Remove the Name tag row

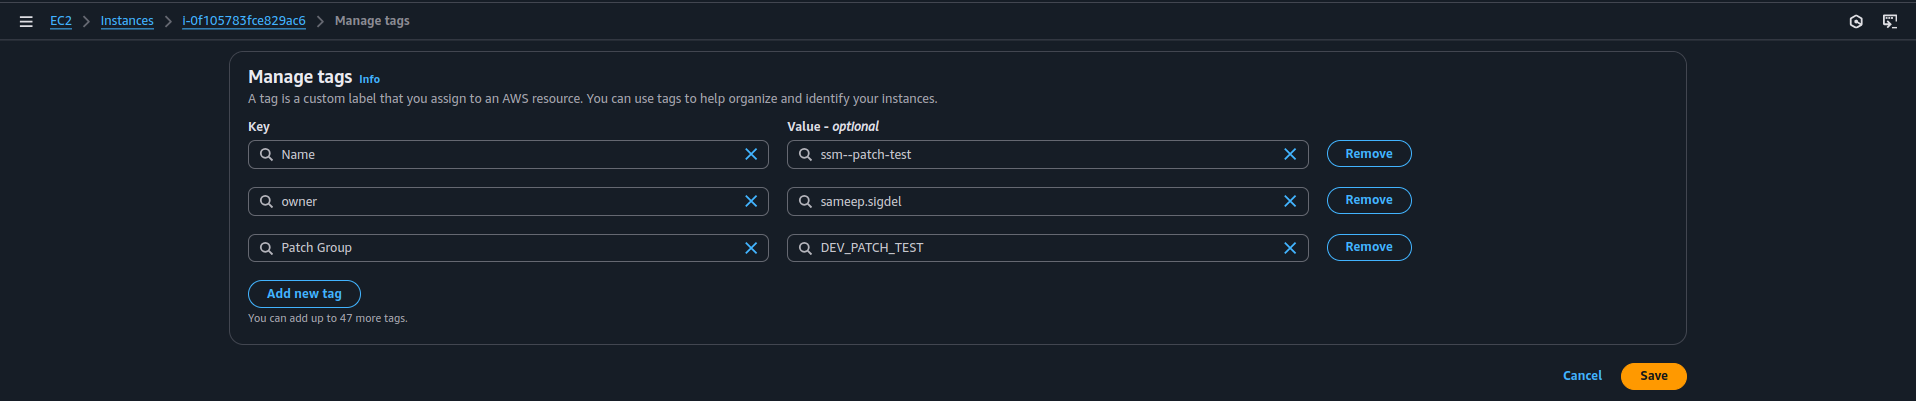pos(1368,154)
